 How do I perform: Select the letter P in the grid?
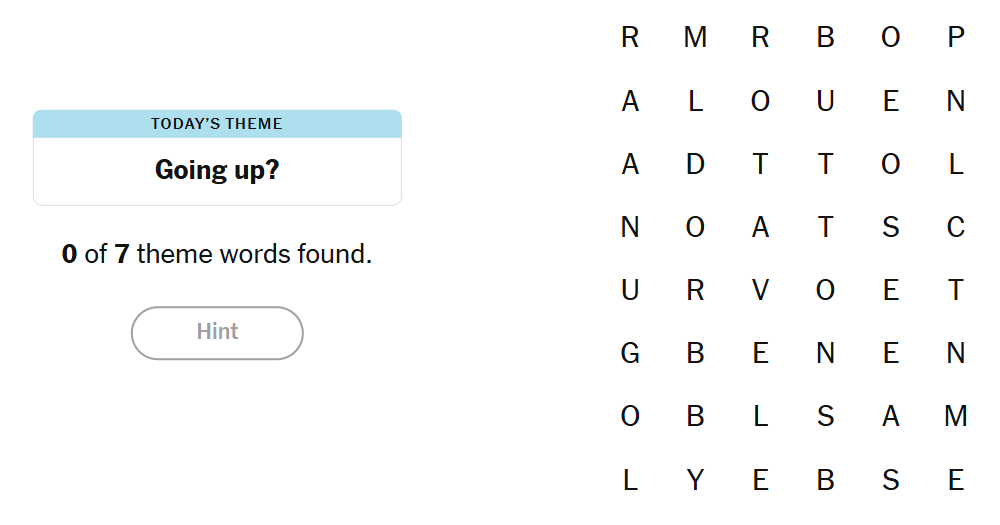click(x=956, y=38)
